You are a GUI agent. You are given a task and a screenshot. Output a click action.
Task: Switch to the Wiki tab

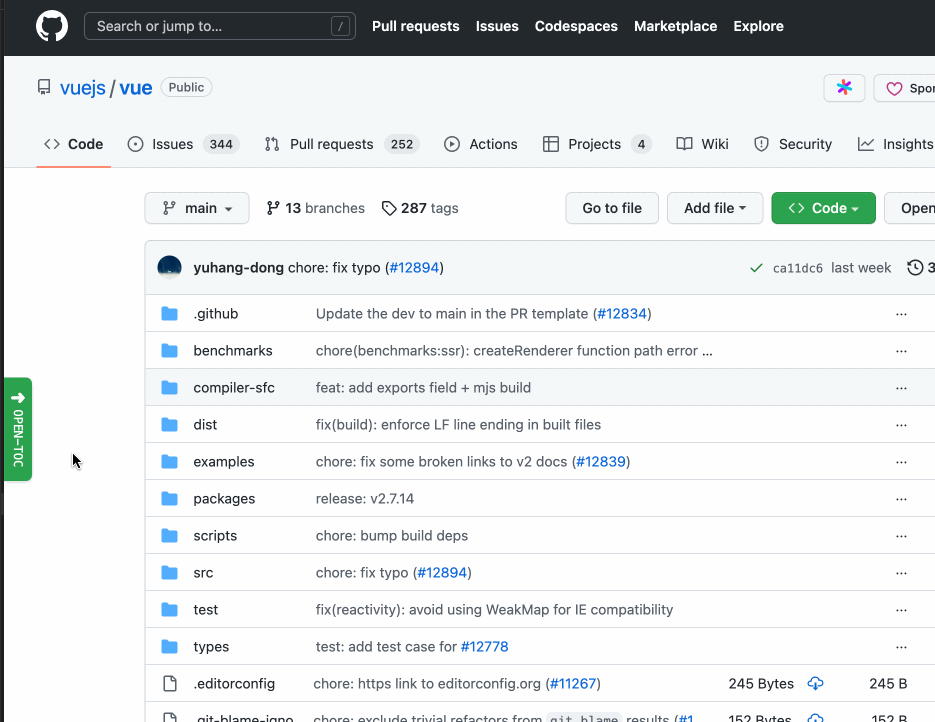702,144
